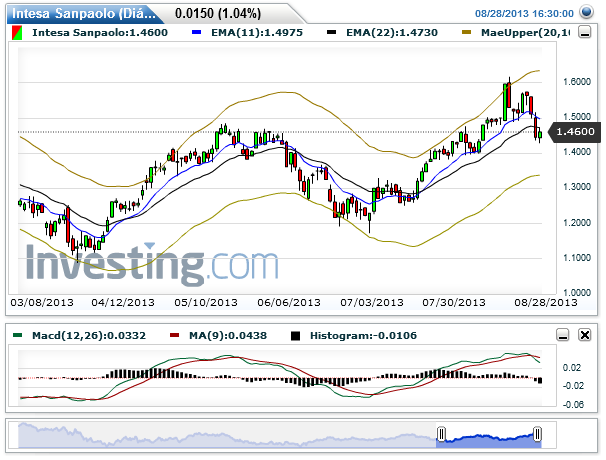Image resolution: width=606 pixels, height=460 pixels.
Task: Click the 1.1000 price axis label
Action: [x=577, y=257]
